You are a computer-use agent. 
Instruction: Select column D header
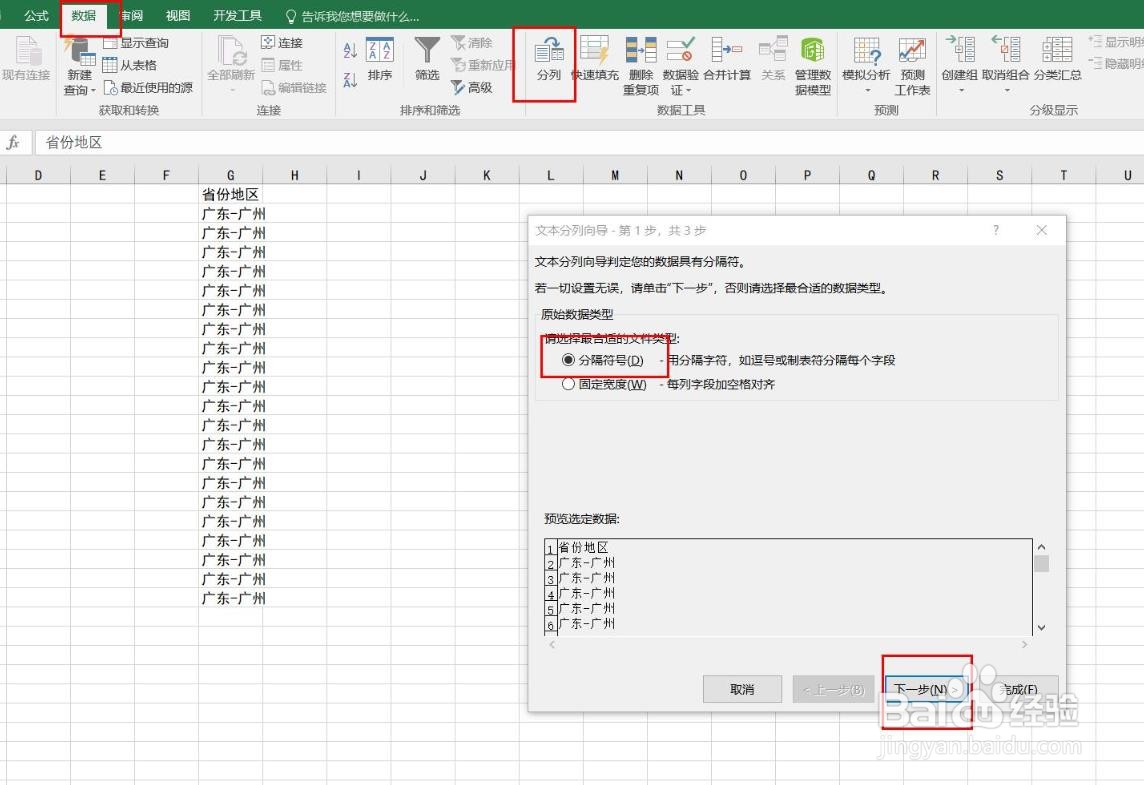[38, 175]
